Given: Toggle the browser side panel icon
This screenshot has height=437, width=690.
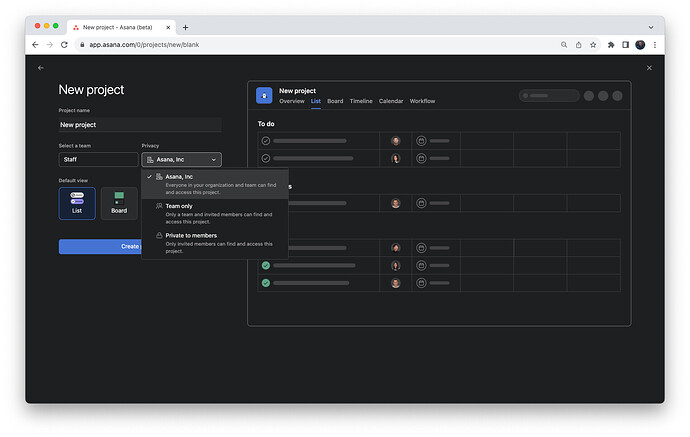Looking at the screenshot, I should [625, 45].
